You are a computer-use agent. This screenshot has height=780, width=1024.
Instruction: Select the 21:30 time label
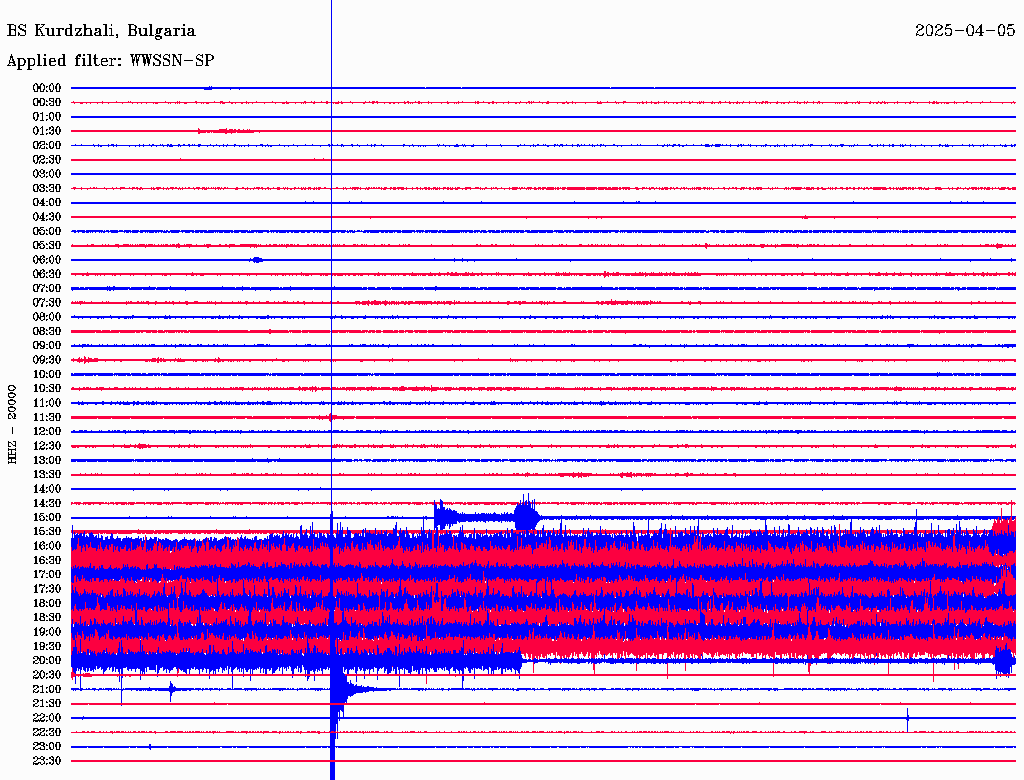[x=47, y=704]
